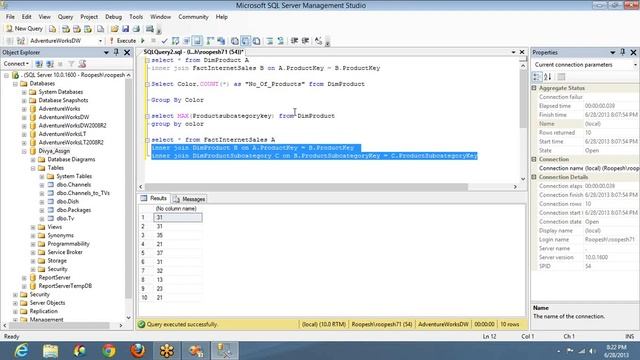Click the Change Connection icon beside database box
640x360 pixels.
pos(20,41)
